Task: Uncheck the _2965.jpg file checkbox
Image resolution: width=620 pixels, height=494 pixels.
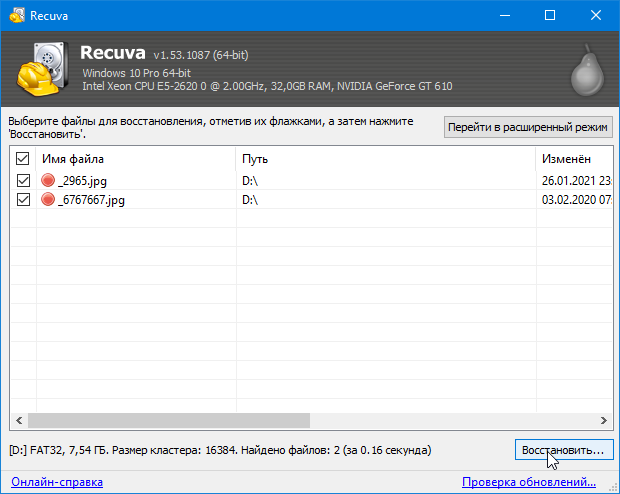Action: 23,180
